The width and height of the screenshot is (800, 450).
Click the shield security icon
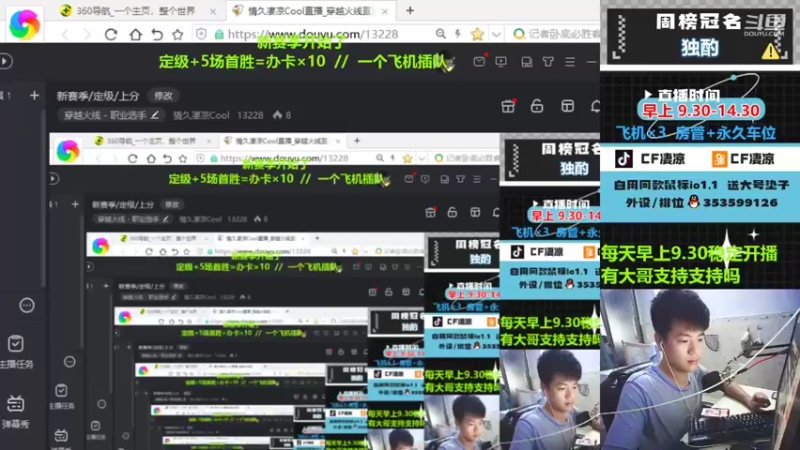click(x=202, y=34)
